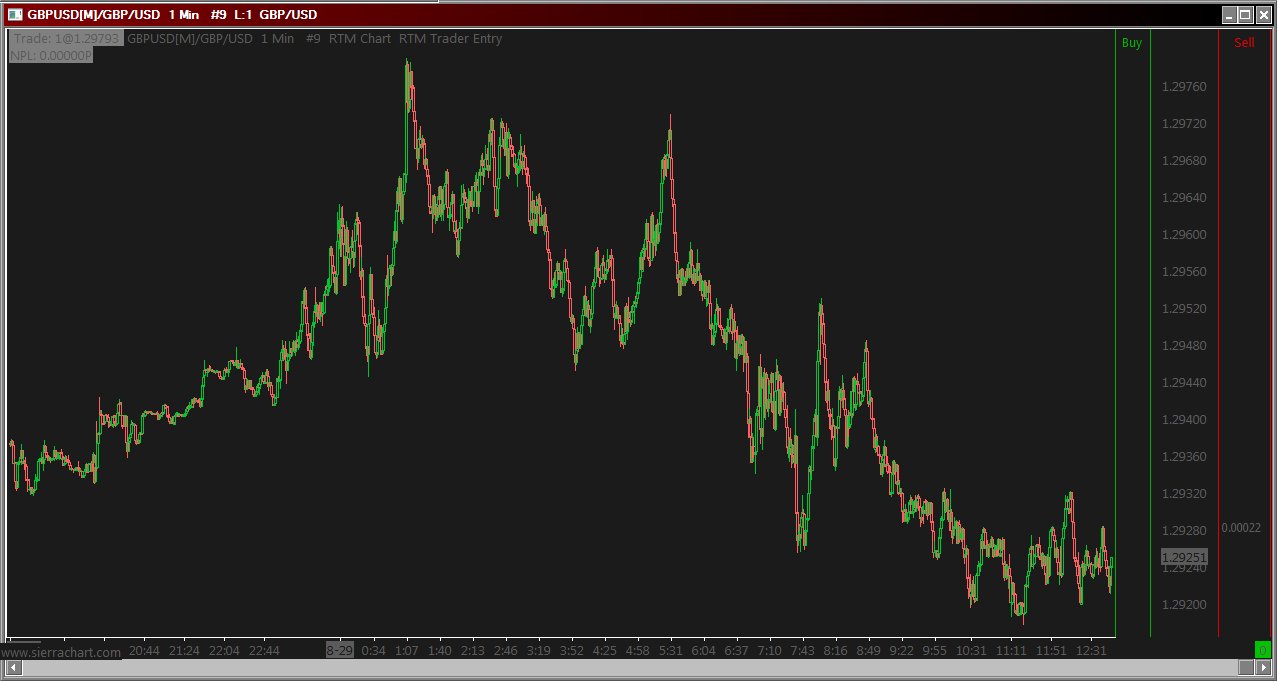Click the 1.29320 price scale label

(x=1184, y=494)
